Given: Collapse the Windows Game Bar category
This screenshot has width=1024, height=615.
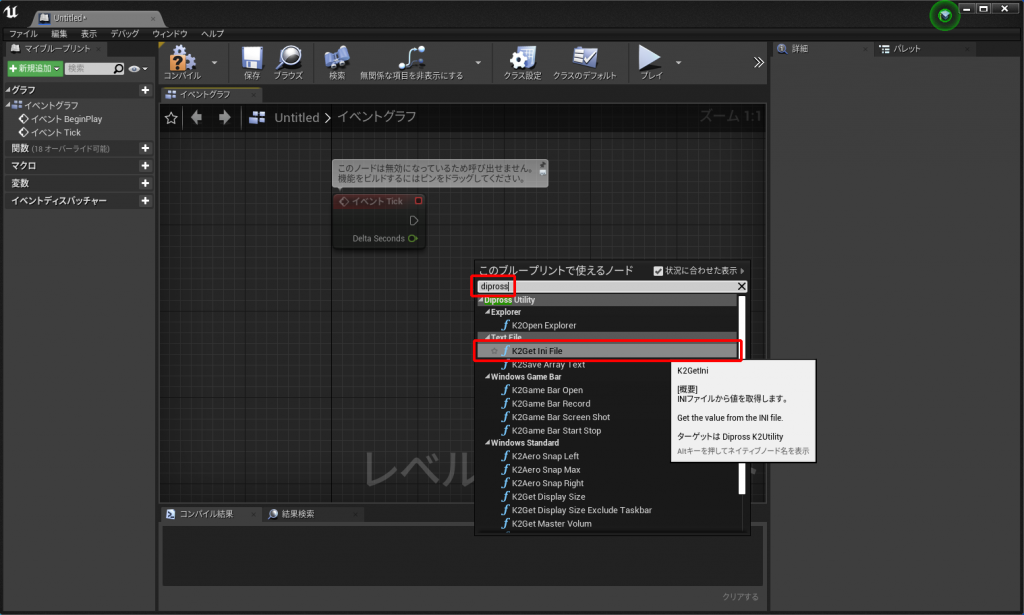Looking at the screenshot, I should click(487, 377).
